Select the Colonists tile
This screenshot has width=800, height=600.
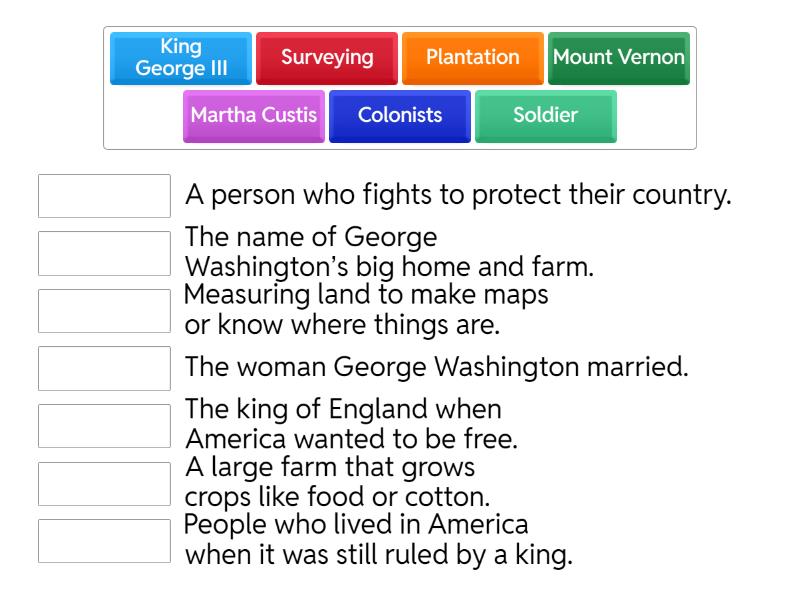click(399, 116)
